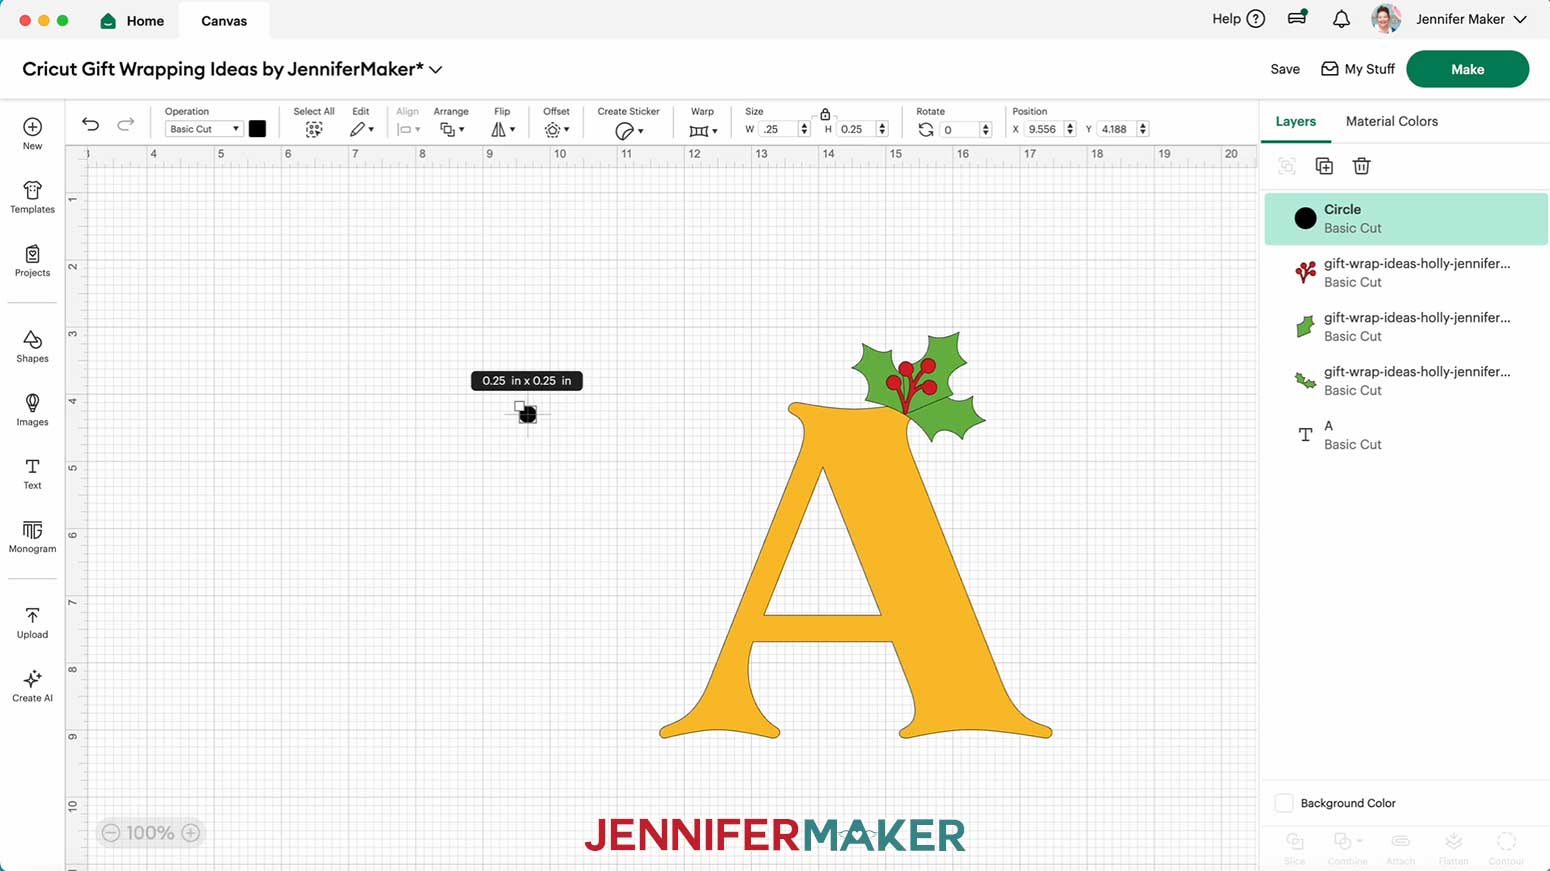This screenshot has width=1550, height=871.
Task: Click the Position X input field
Action: click(1044, 129)
